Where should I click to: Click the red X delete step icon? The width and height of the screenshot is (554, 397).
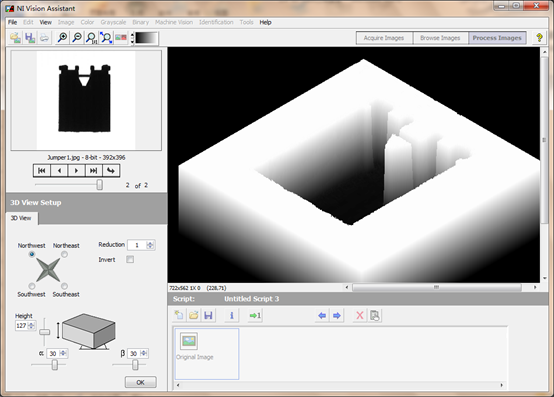(360, 315)
